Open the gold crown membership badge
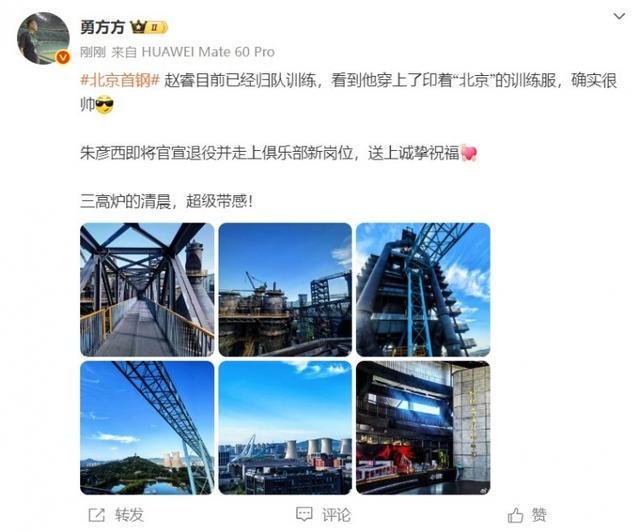 149,27
